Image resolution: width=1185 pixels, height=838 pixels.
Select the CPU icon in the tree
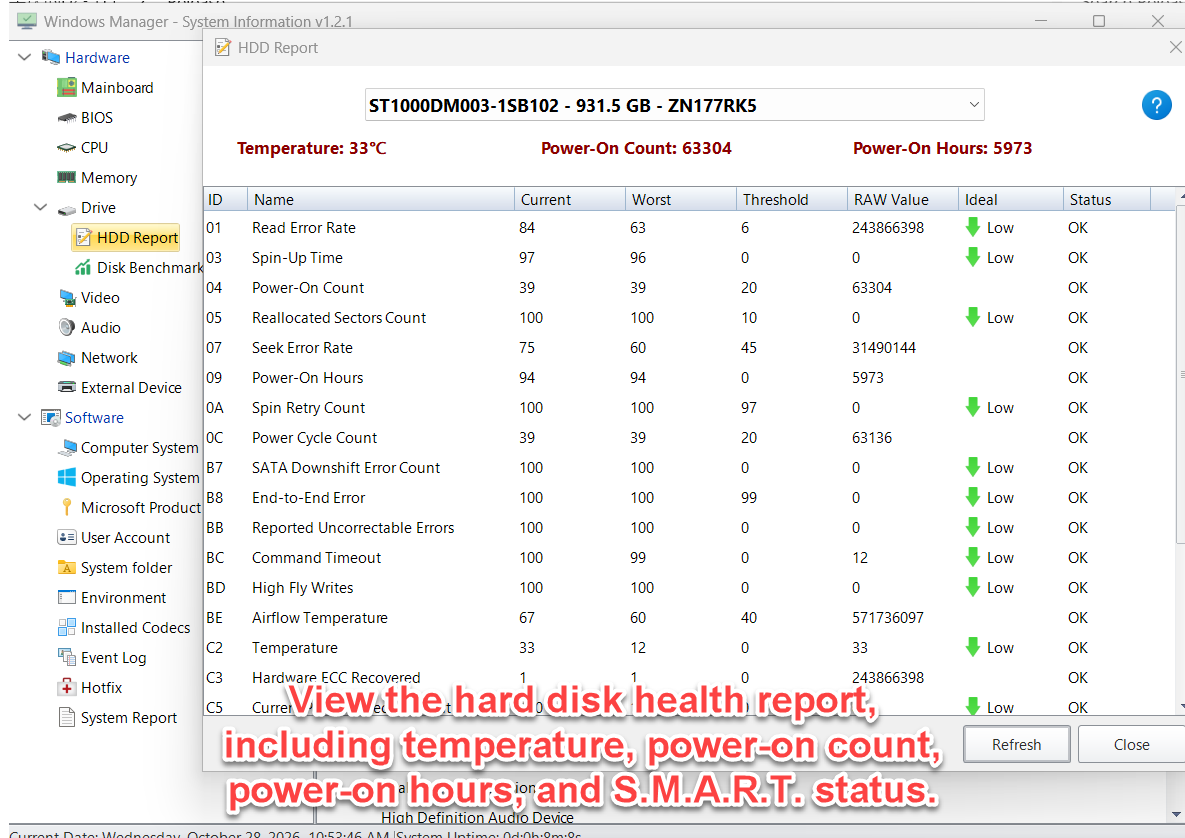pyautogui.click(x=67, y=148)
